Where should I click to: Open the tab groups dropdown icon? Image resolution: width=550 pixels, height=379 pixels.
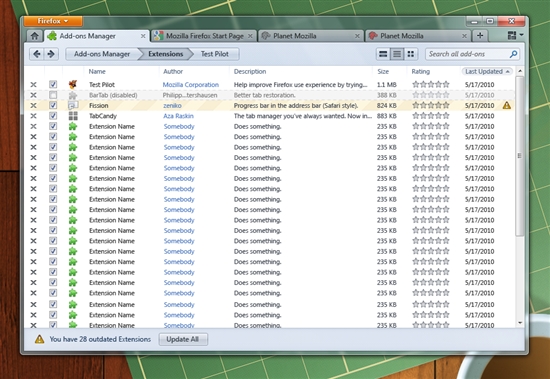(x=515, y=35)
